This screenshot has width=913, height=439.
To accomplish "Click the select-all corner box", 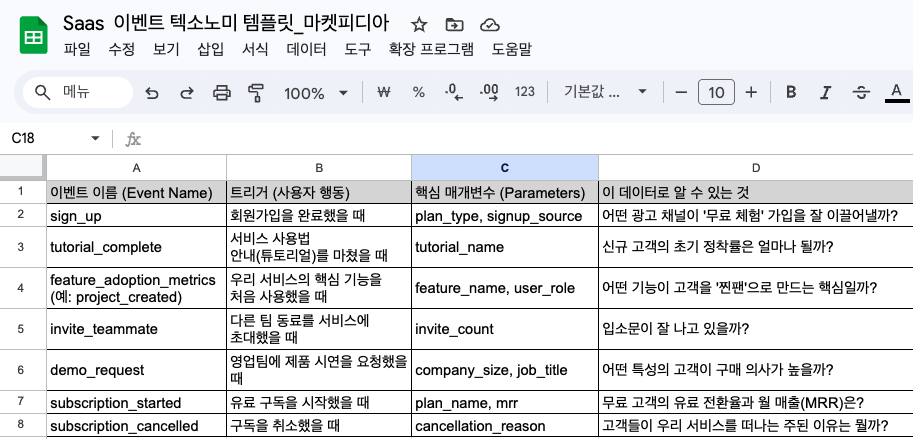I will click(x=22, y=168).
